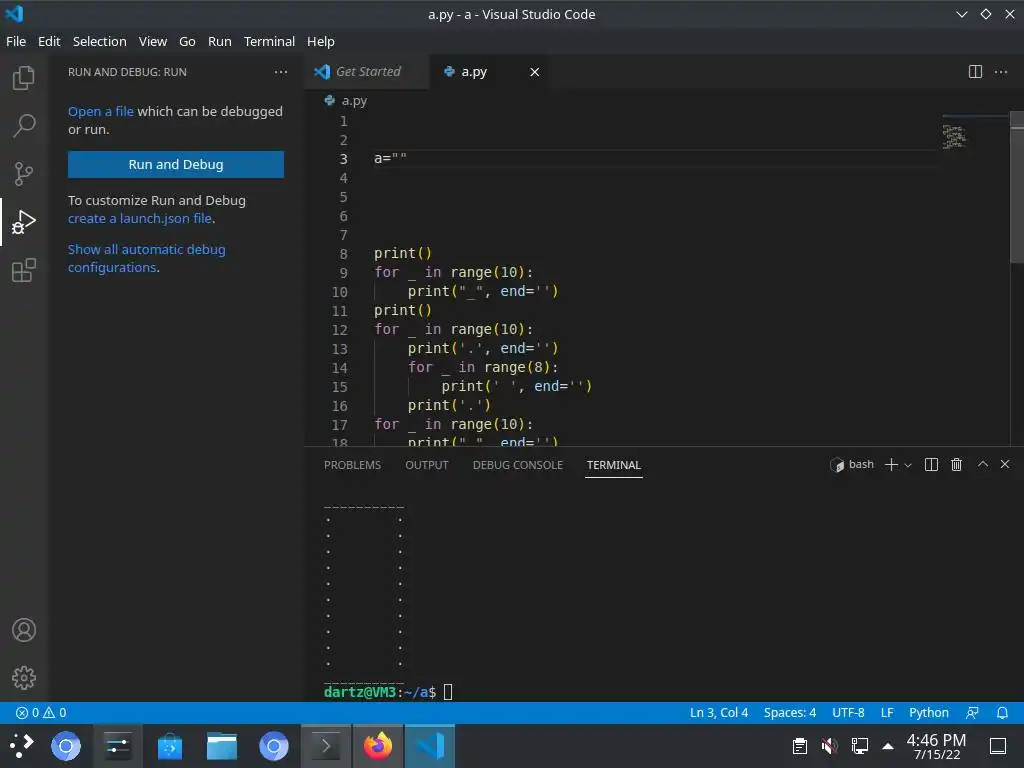Screen dimensions: 1024x768
Task: Select language mode Python in status bar
Action: pos(929,712)
